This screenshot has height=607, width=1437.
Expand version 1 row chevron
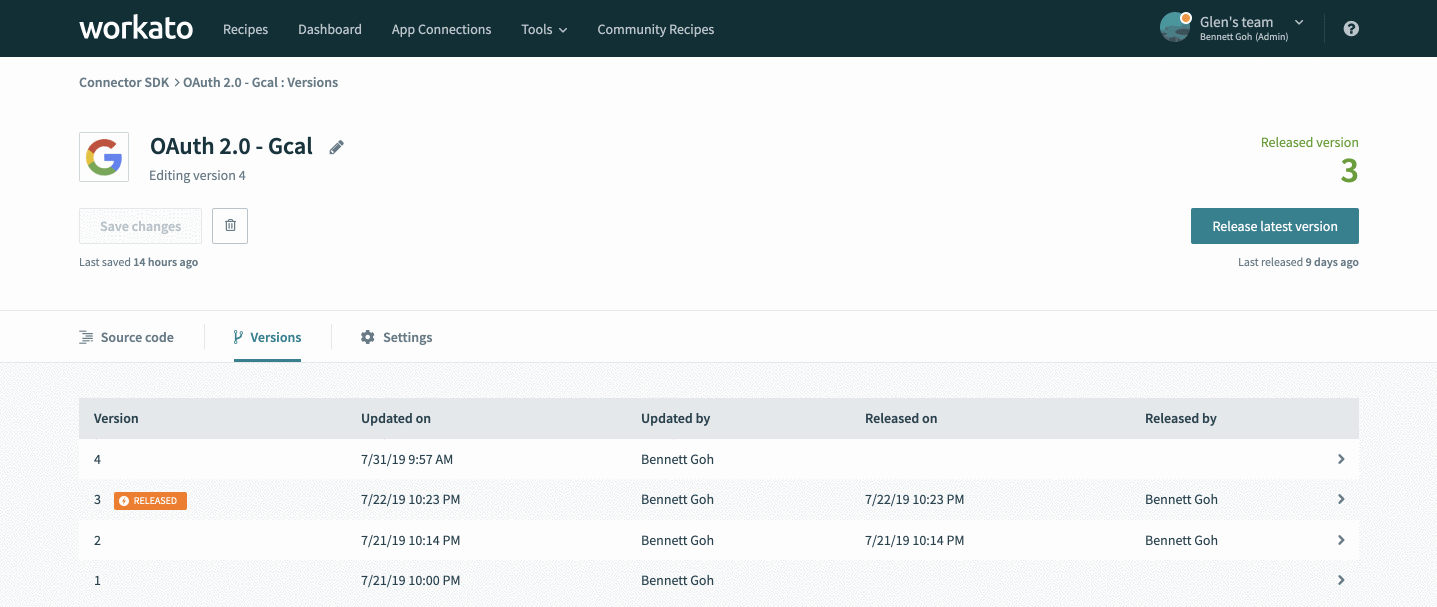point(1341,580)
